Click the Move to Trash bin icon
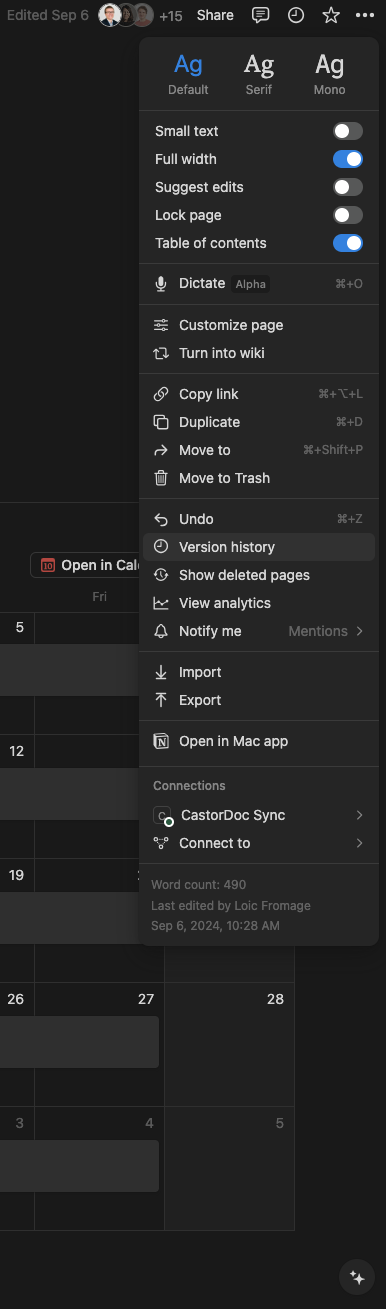The width and height of the screenshot is (386, 1309). tap(161, 478)
